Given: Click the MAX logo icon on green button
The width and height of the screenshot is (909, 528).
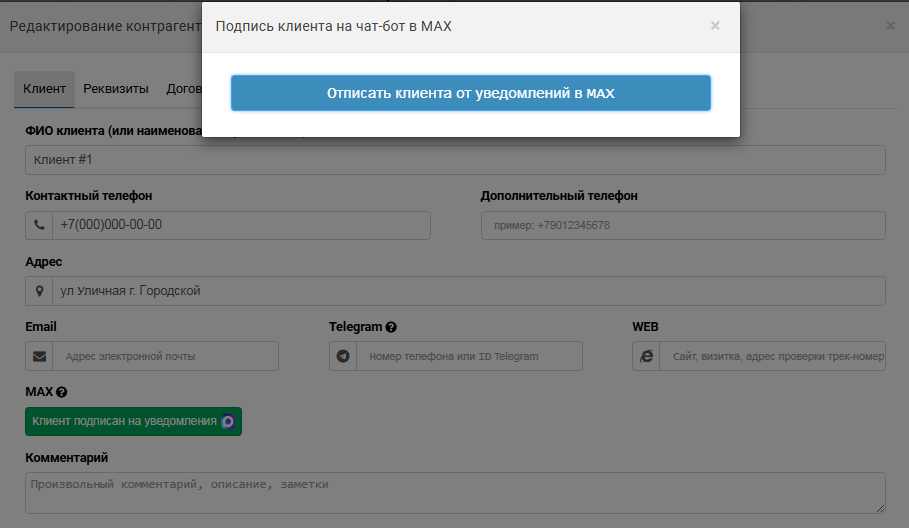Looking at the screenshot, I should [x=228, y=421].
